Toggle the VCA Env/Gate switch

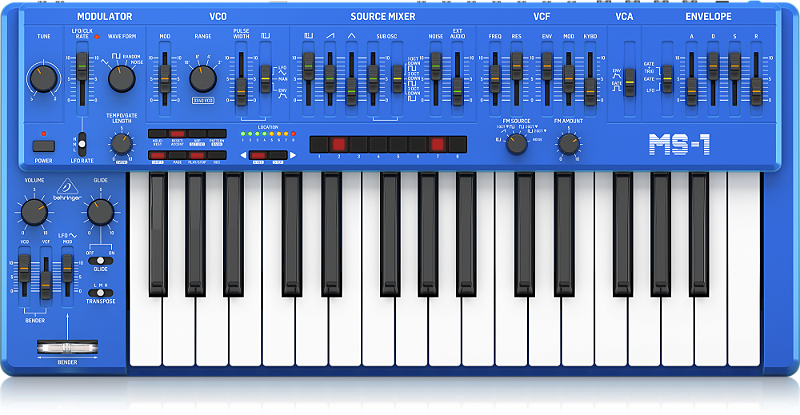(630, 83)
